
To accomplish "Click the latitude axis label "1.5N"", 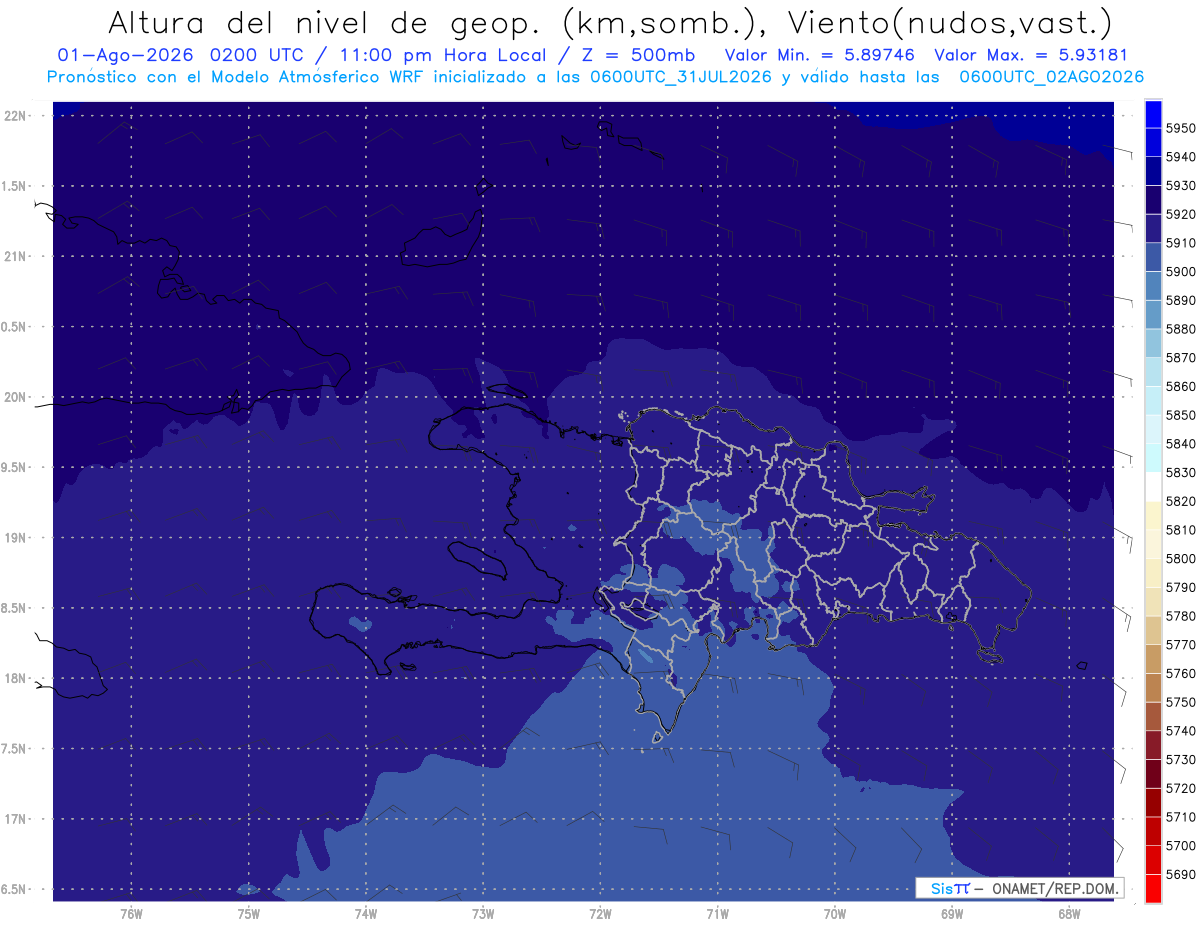I will (15, 186).
